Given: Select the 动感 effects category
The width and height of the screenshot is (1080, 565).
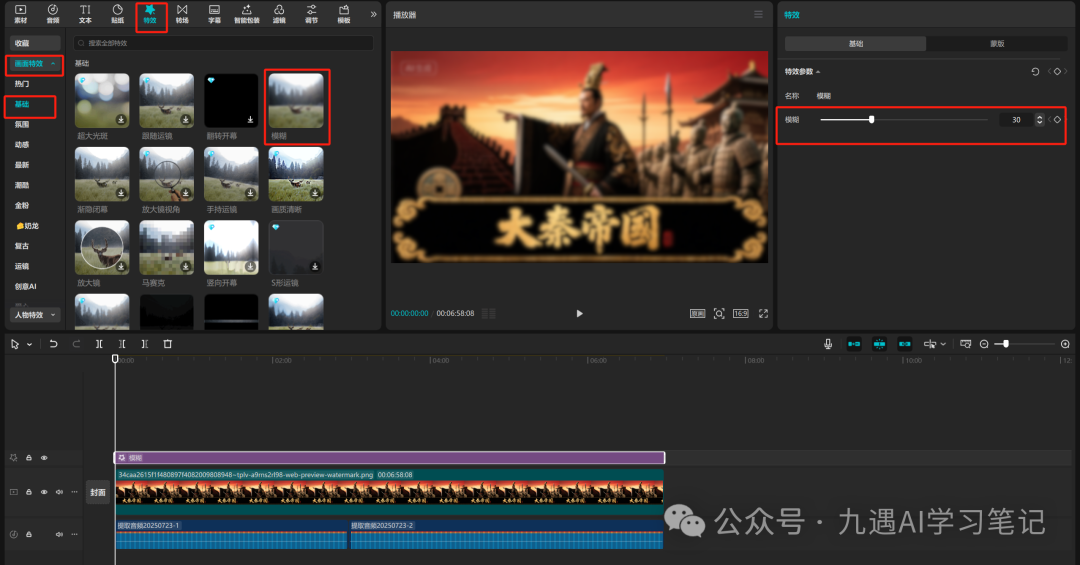Looking at the screenshot, I should pos(22,145).
